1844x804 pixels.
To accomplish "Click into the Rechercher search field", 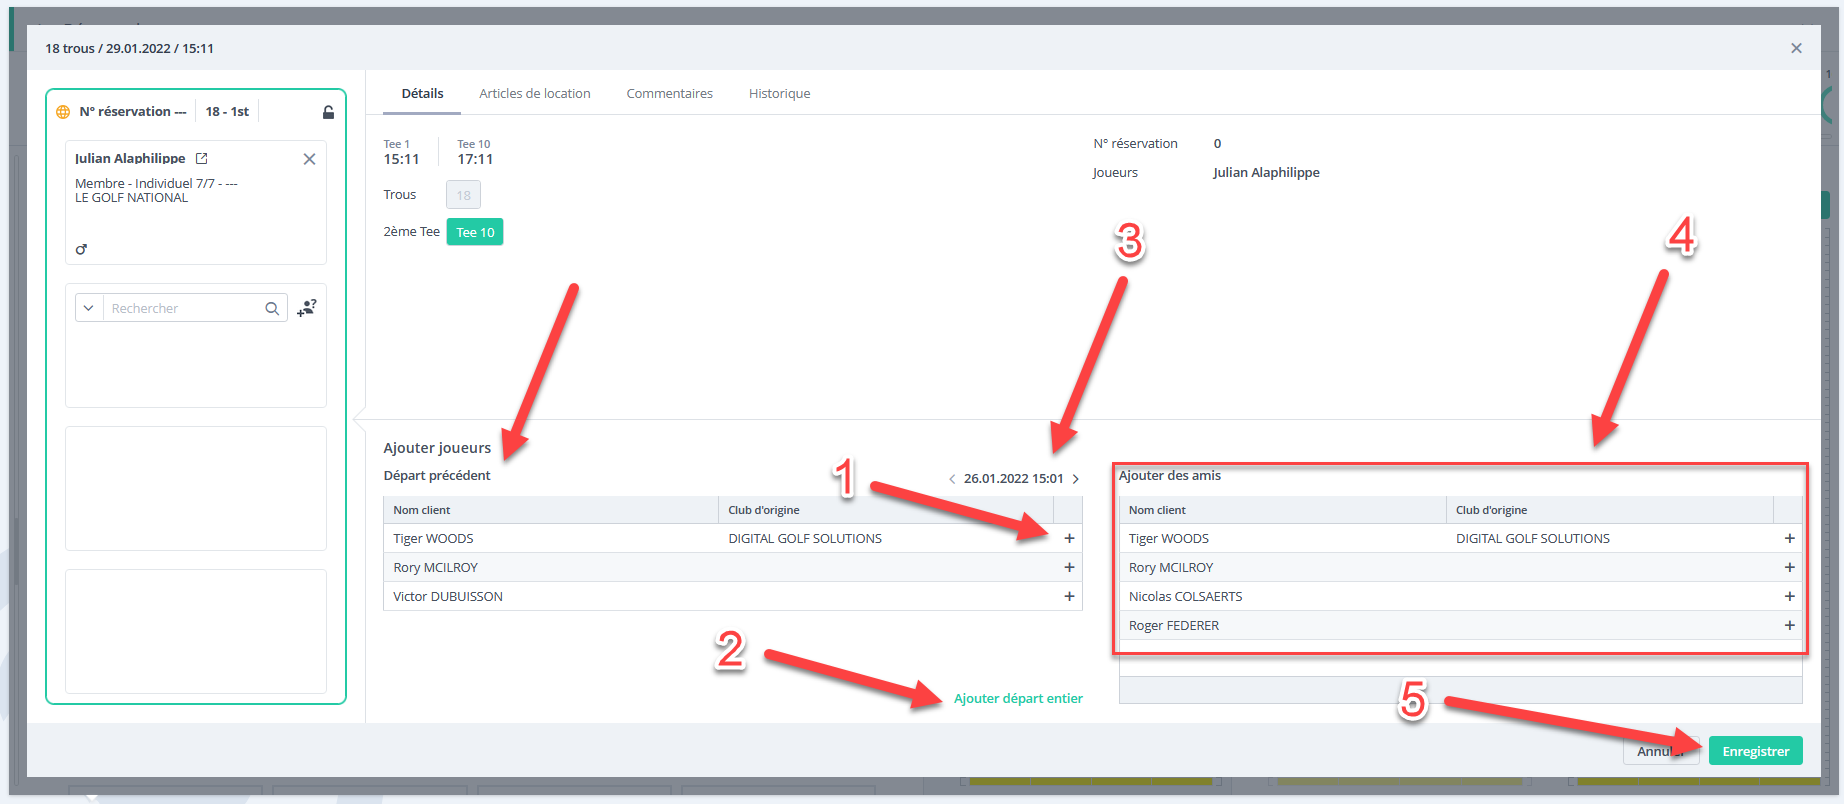I will [x=183, y=308].
